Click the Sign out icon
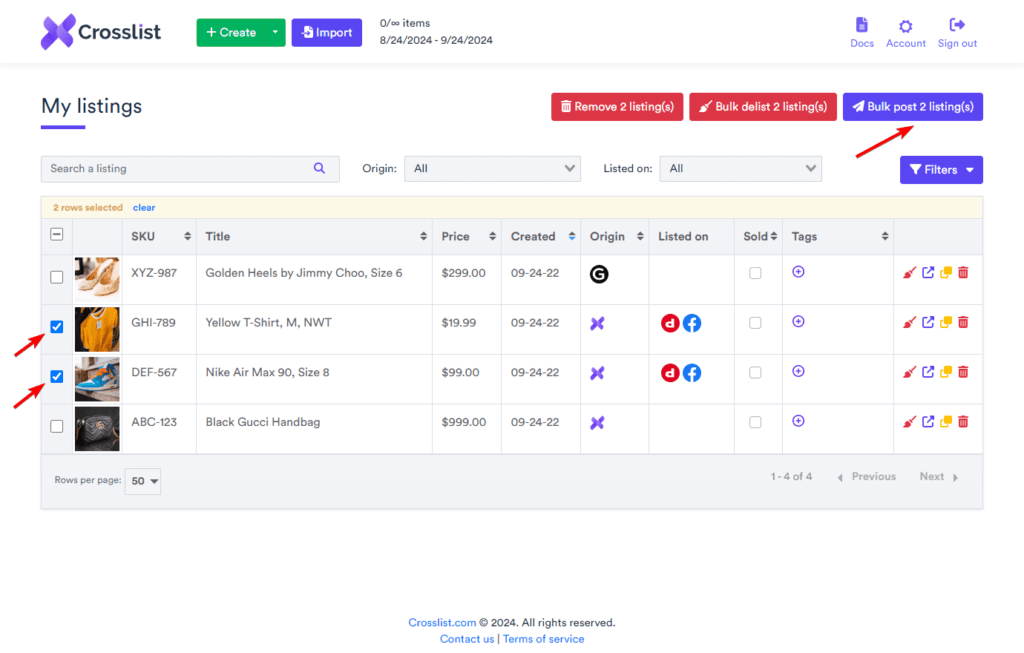The image size is (1024, 653). (957, 25)
